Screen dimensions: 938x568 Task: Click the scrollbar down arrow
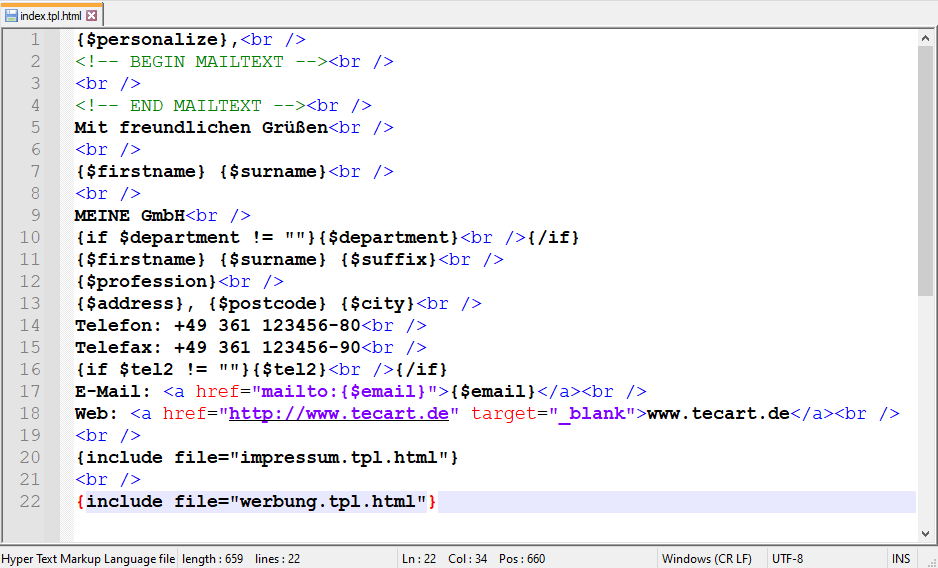[926, 534]
